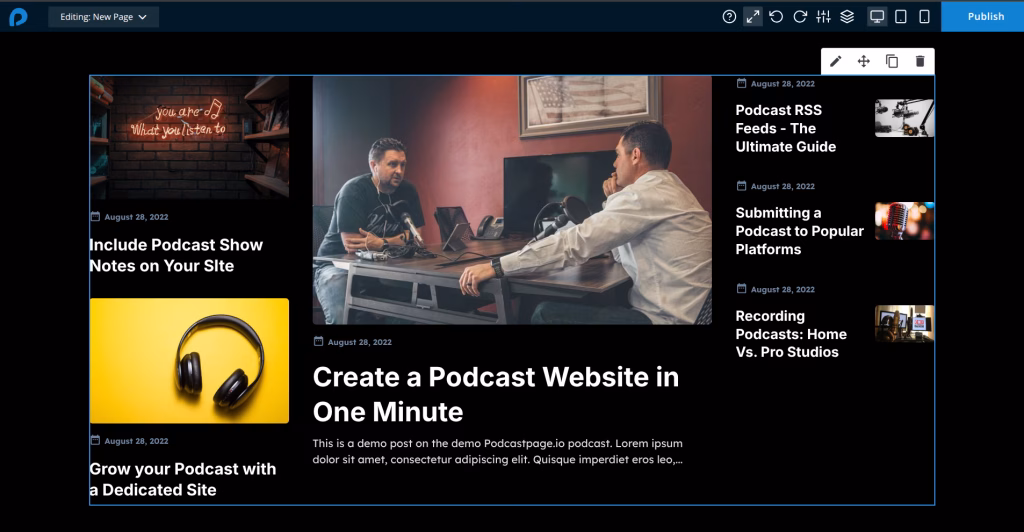The image size is (1024, 532).
Task: Open Include Podcast Show Notes post title
Action: pos(176,255)
